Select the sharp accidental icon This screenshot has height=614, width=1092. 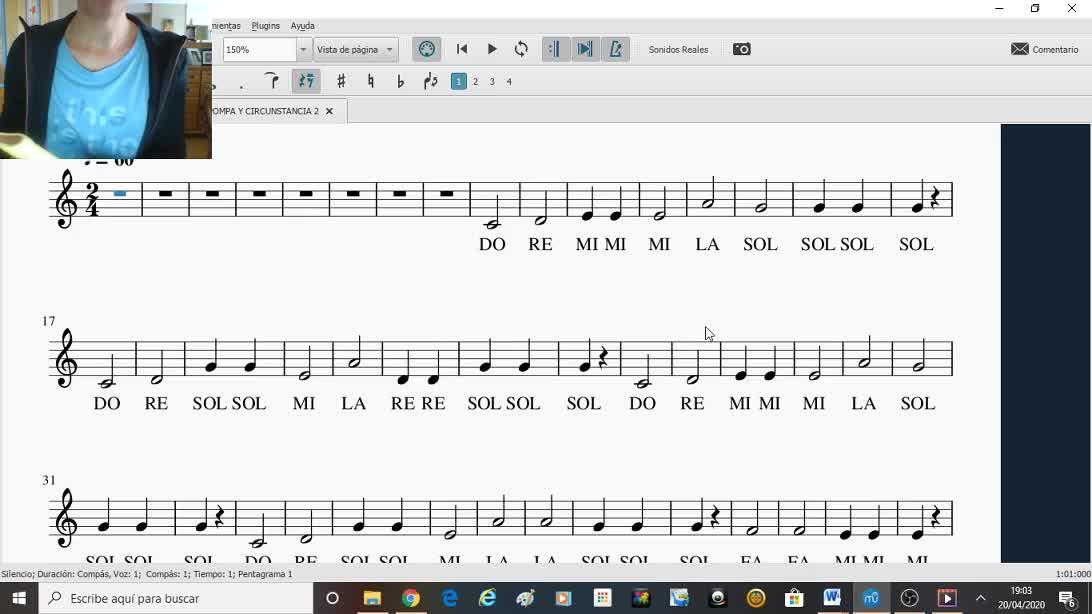tap(341, 81)
